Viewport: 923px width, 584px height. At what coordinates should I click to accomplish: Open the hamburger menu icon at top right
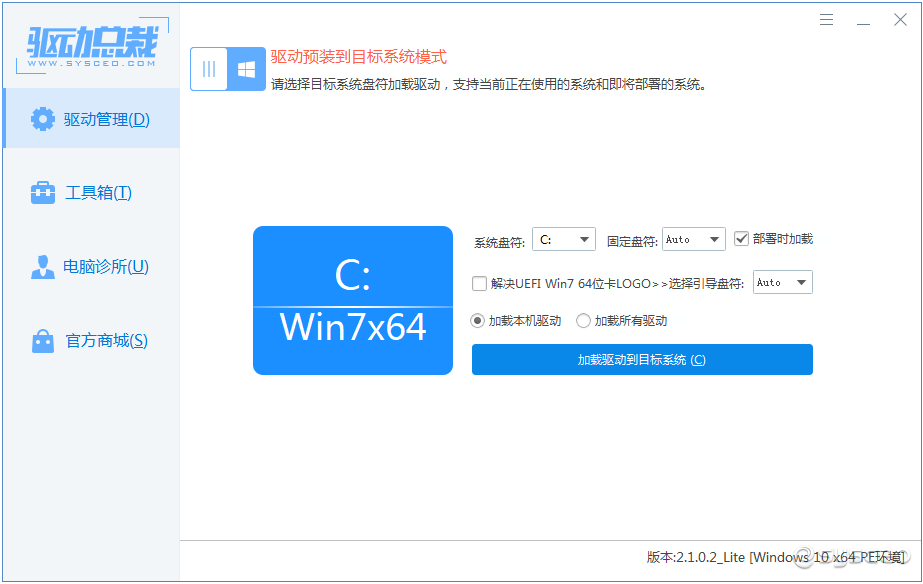(826, 20)
